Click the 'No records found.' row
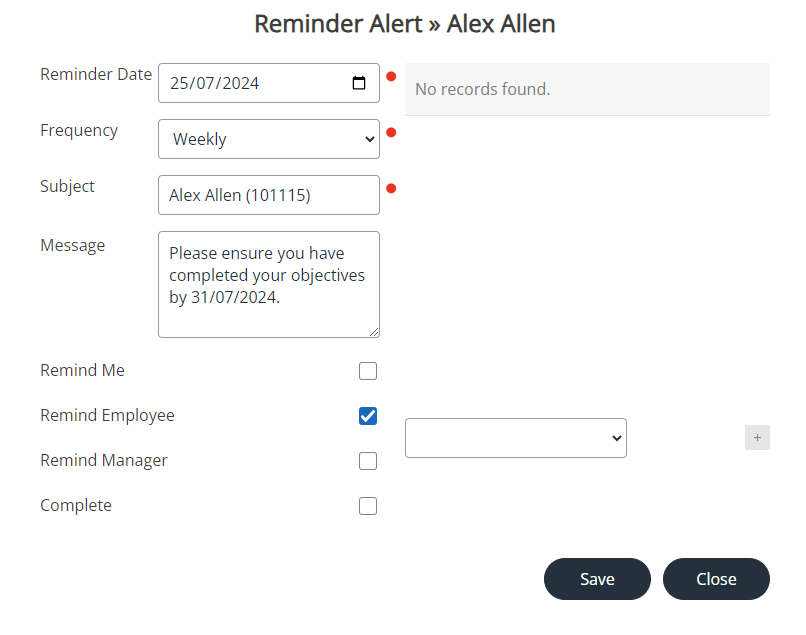Screen dimensions: 806x635 pos(587,89)
